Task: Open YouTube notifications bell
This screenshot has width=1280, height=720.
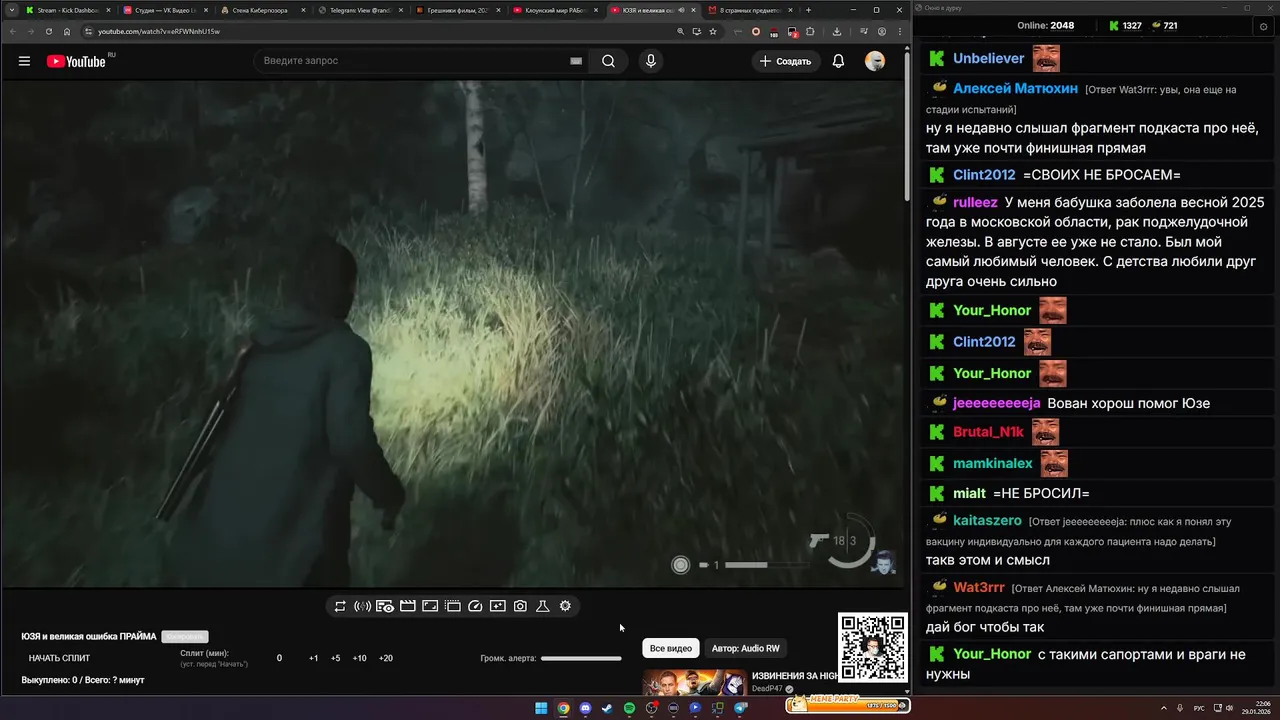Action: 838,61
